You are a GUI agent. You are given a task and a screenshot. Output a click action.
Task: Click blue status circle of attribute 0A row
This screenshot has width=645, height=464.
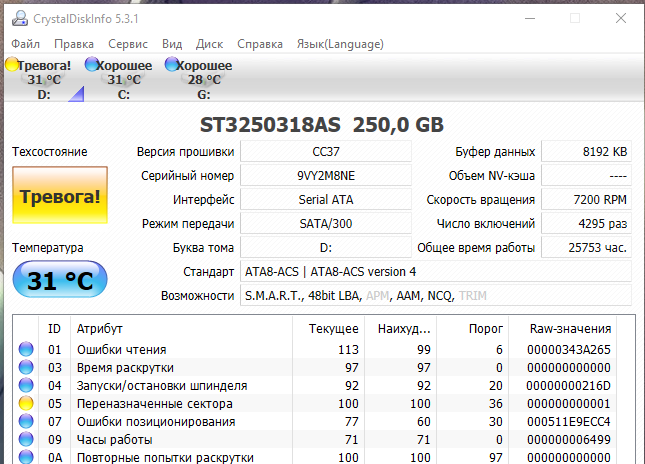26,457
